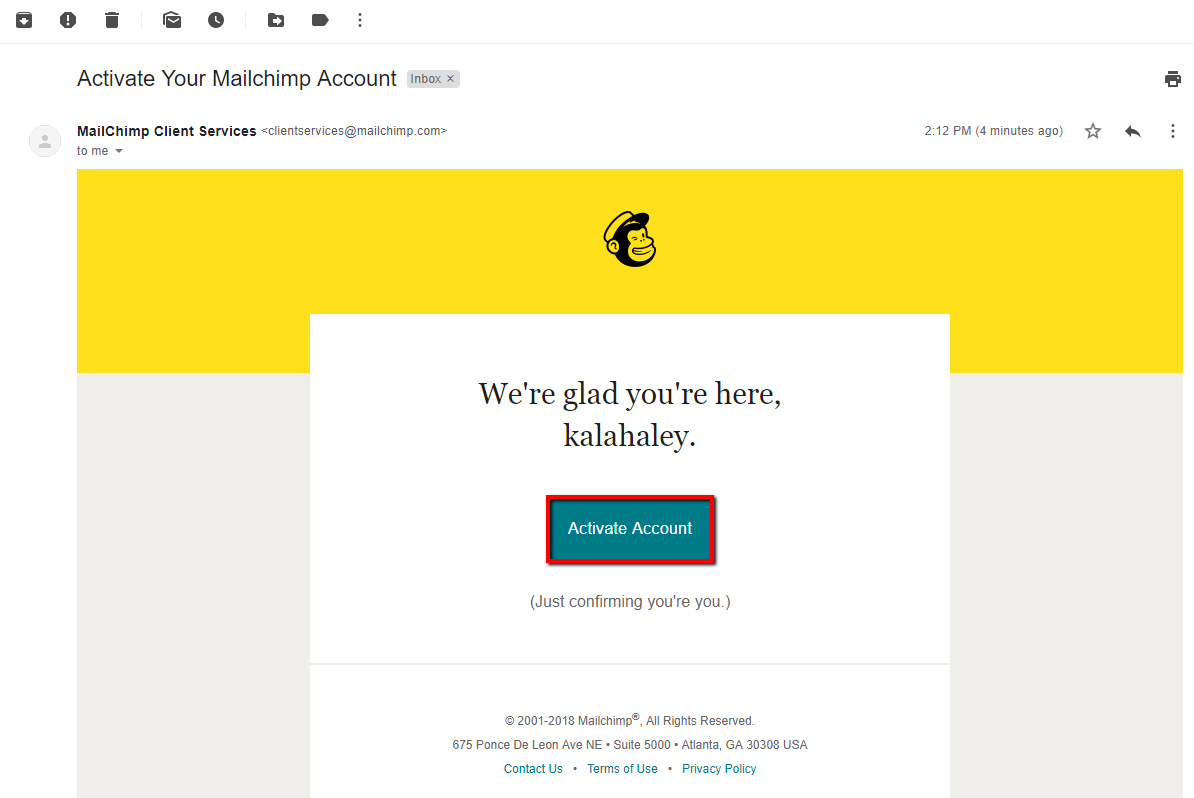Open the Privacy Policy link

(719, 769)
